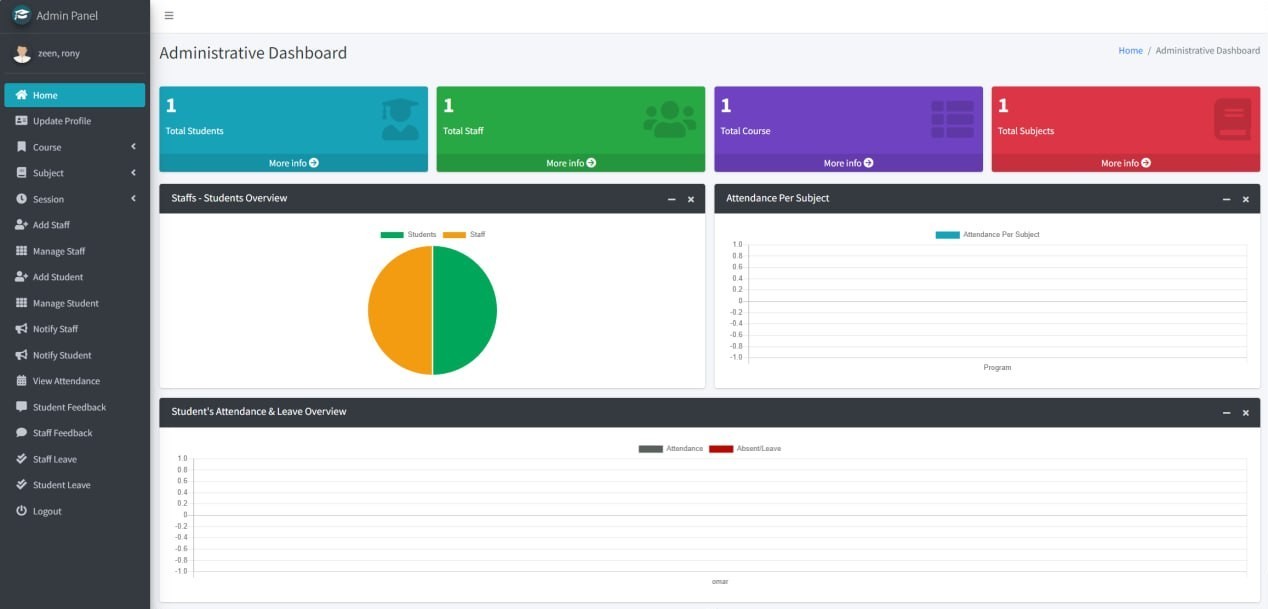Click the Session clock icon
The image size is (1268, 609).
(21, 199)
